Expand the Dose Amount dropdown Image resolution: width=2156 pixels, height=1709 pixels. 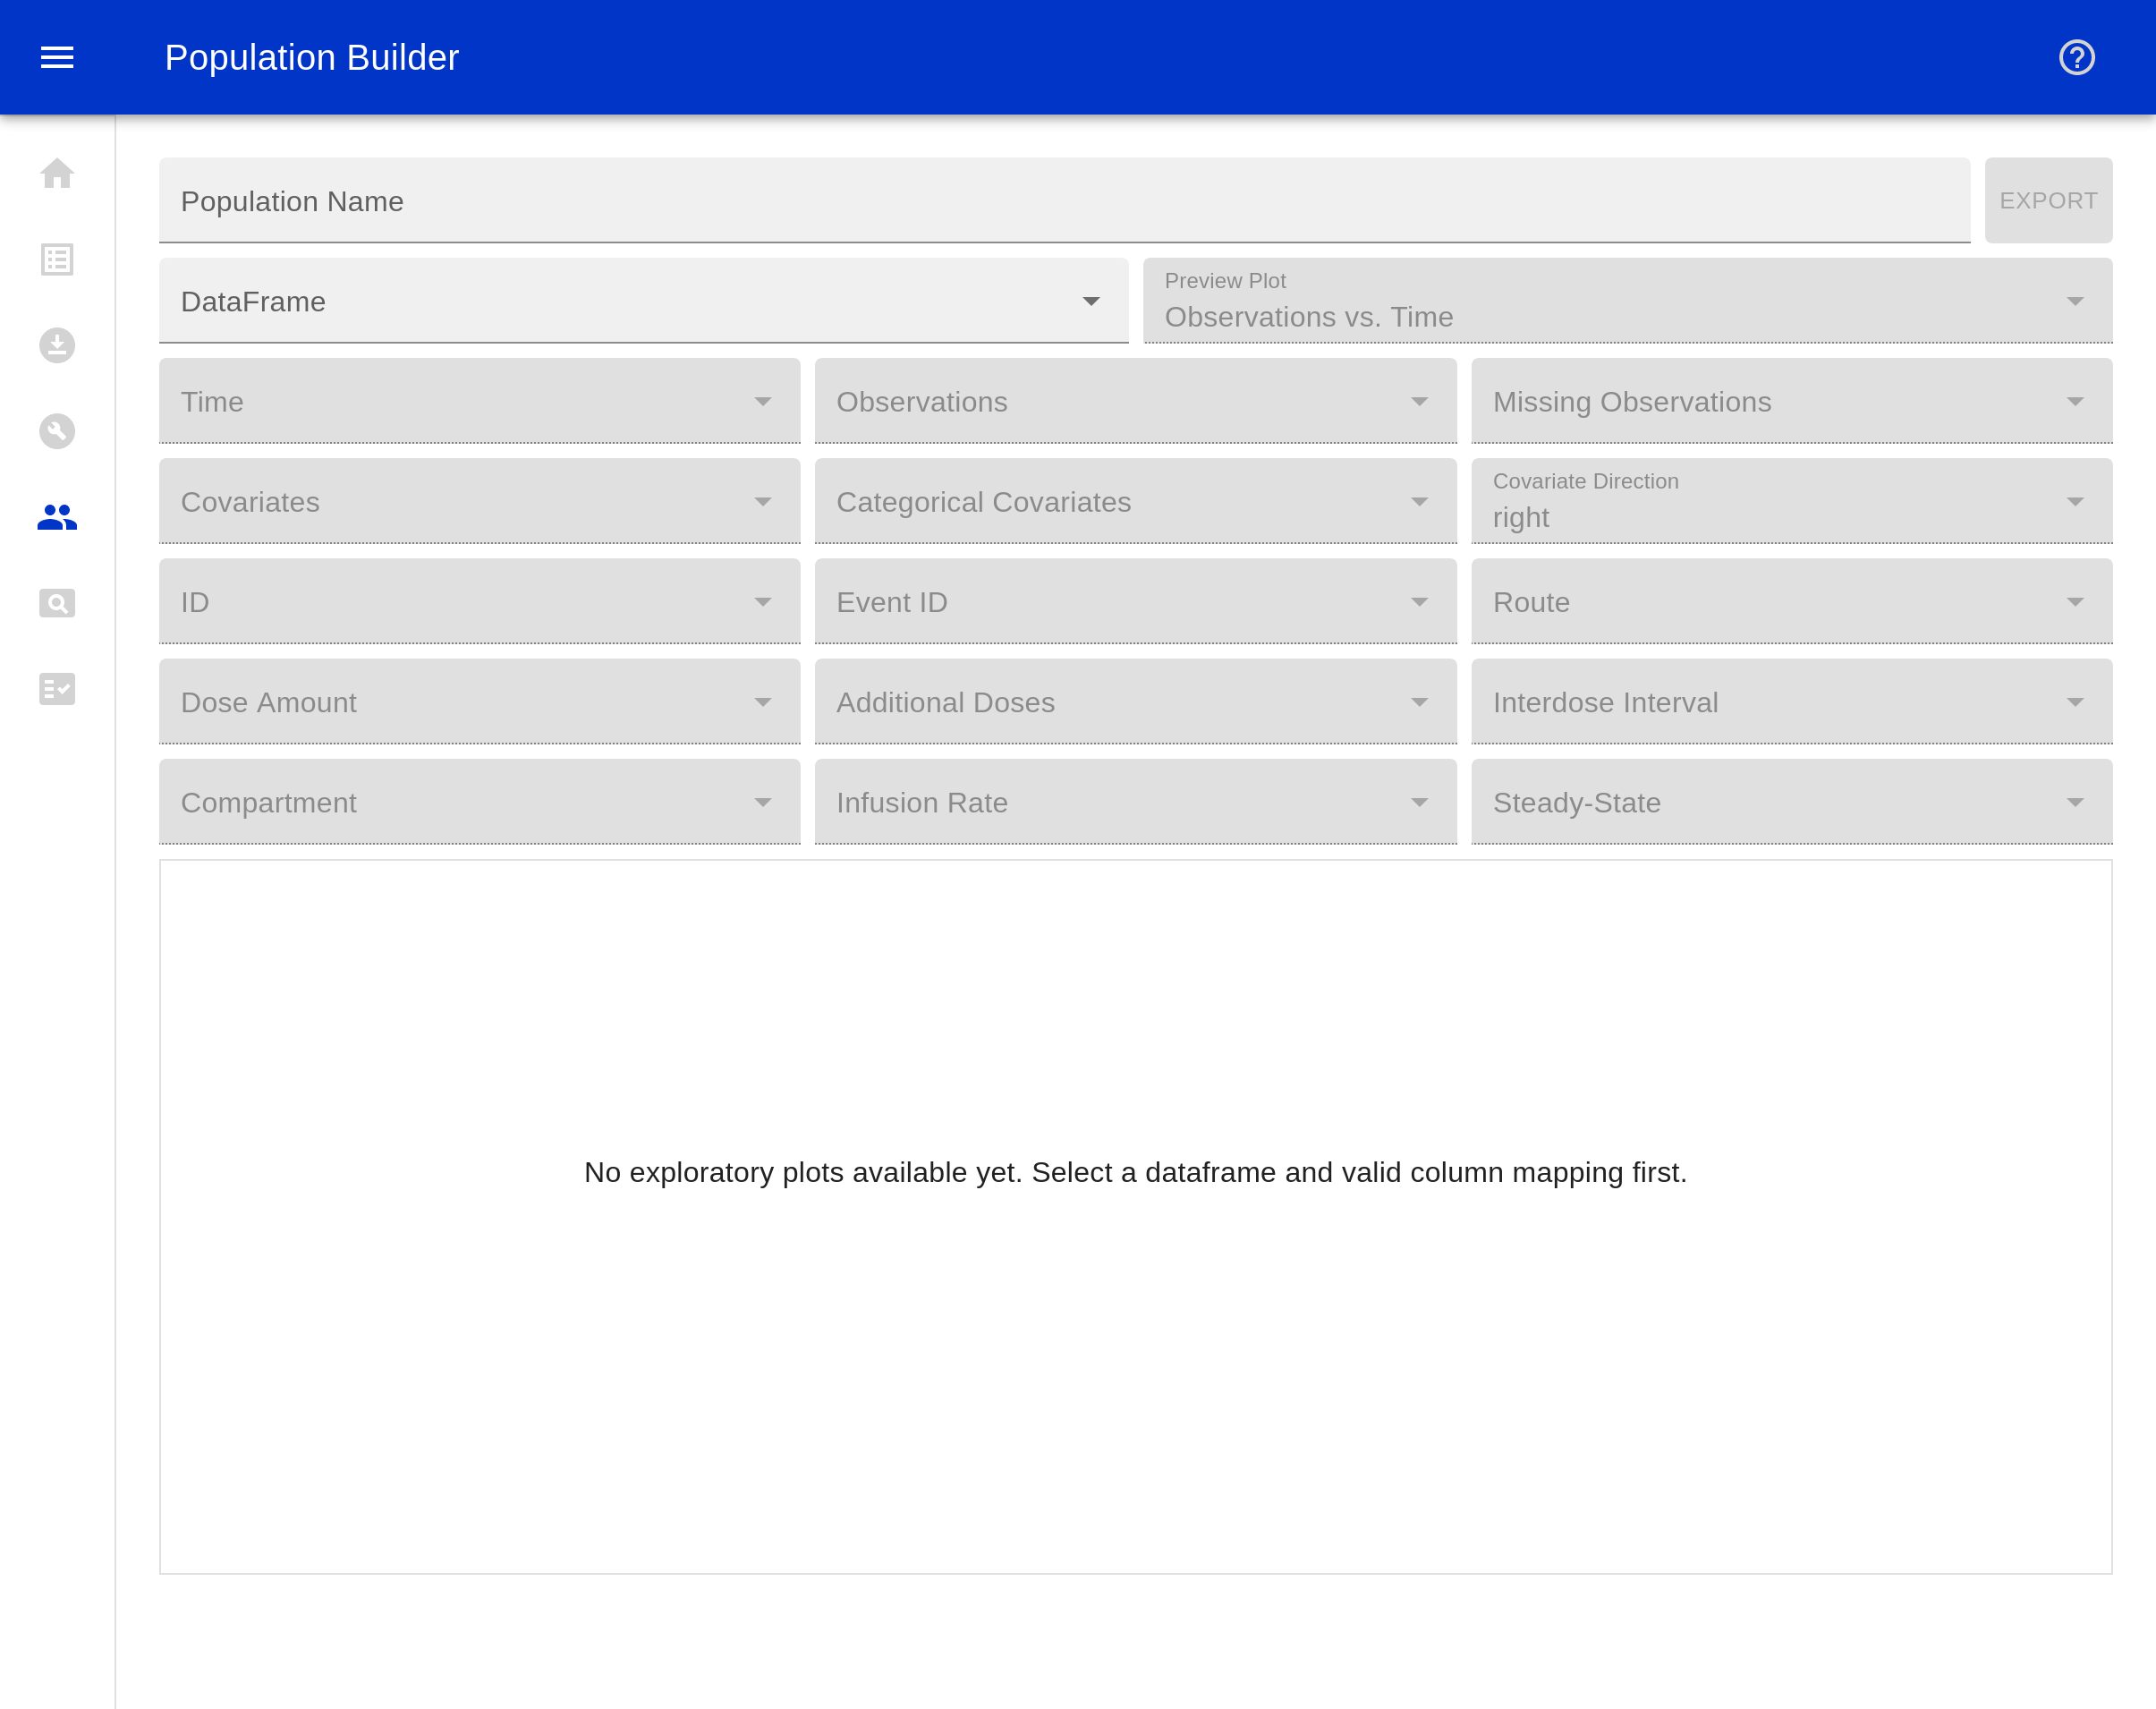pyautogui.click(x=479, y=702)
